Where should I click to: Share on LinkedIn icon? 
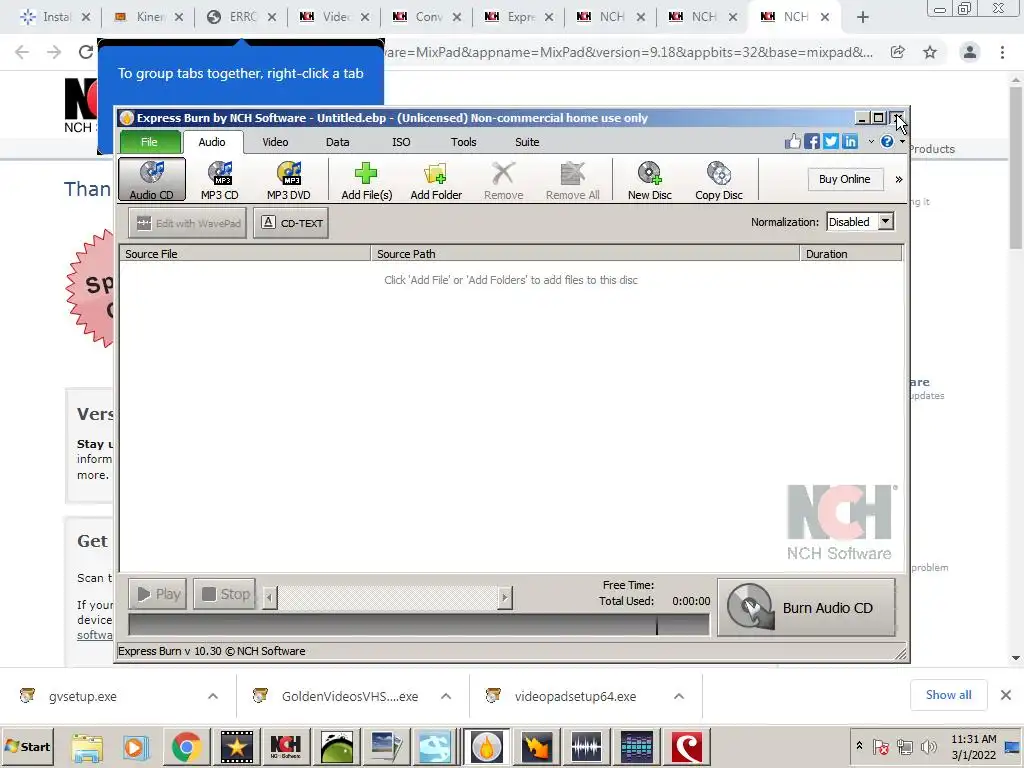[x=850, y=141]
